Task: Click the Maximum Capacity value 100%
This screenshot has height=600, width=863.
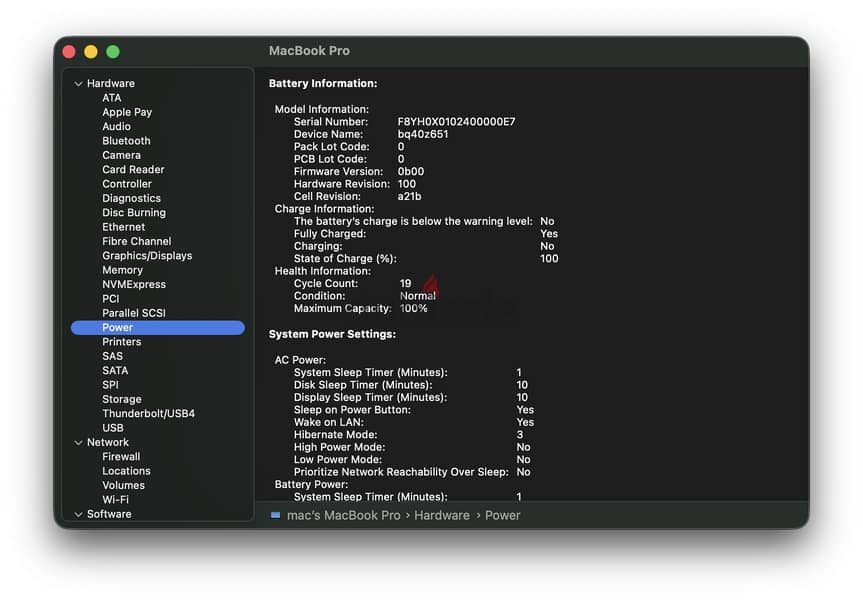Action: pyautogui.click(x=413, y=309)
